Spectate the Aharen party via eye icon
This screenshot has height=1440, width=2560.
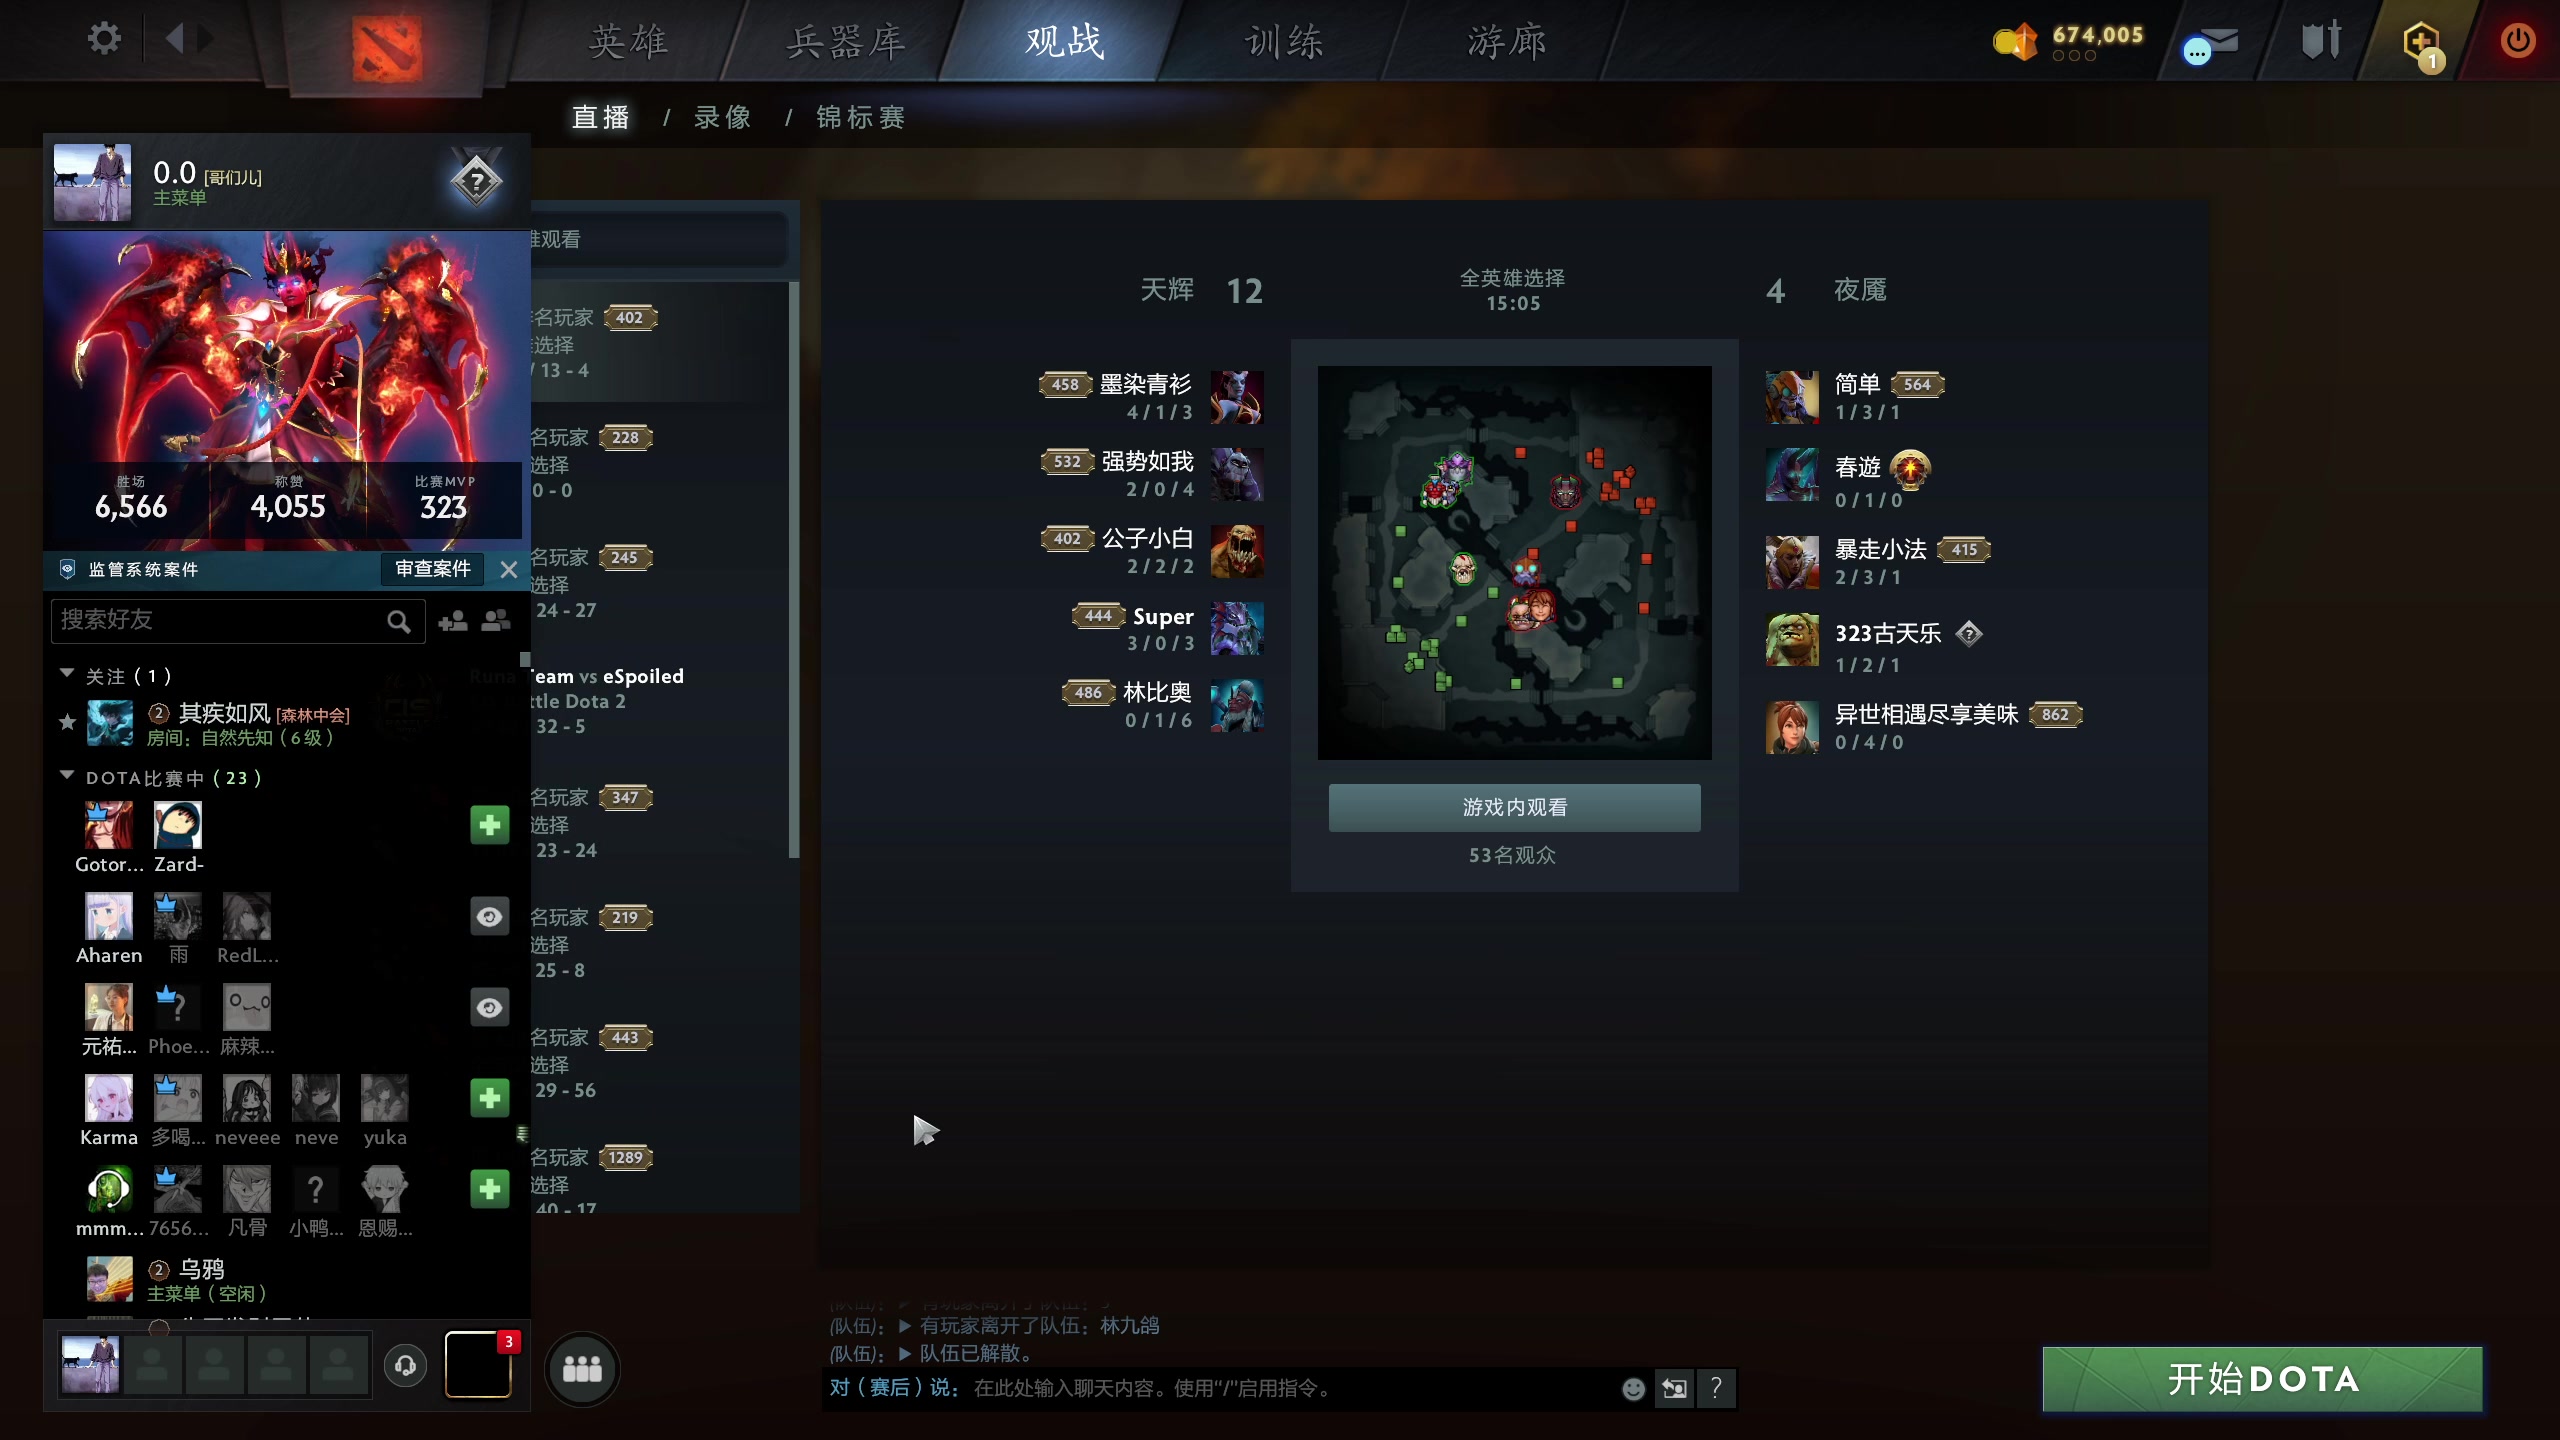[x=489, y=916]
